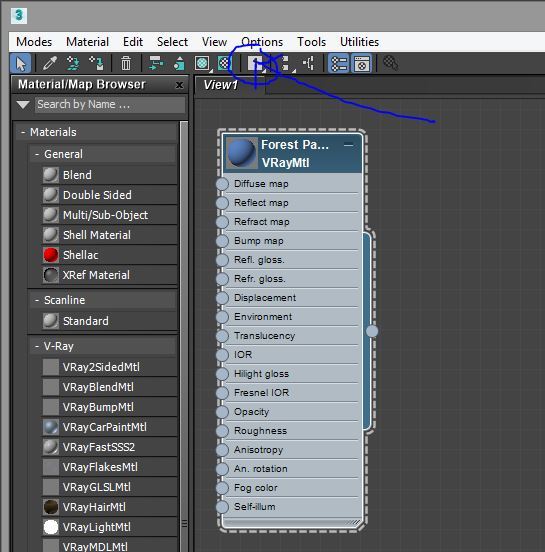This screenshot has height=552, width=545.
Task: Click the Opacity input socket
Action: click(222, 412)
